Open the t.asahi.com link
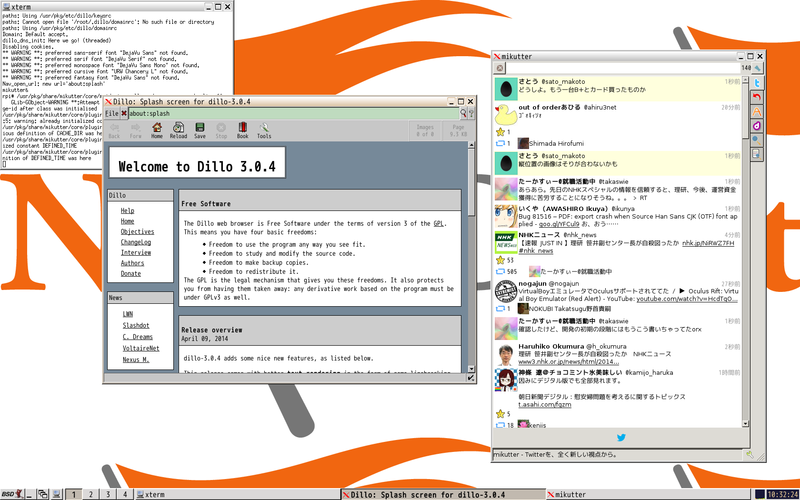800x500 pixels. (x=544, y=405)
